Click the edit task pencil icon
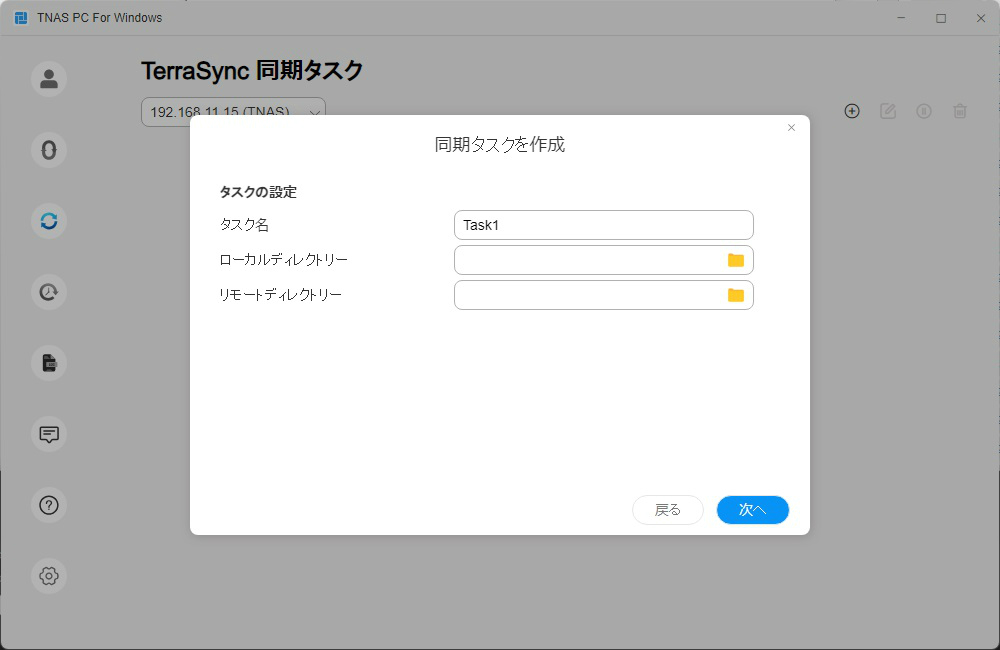Screen dimensions: 1000x650 [x=888, y=111]
